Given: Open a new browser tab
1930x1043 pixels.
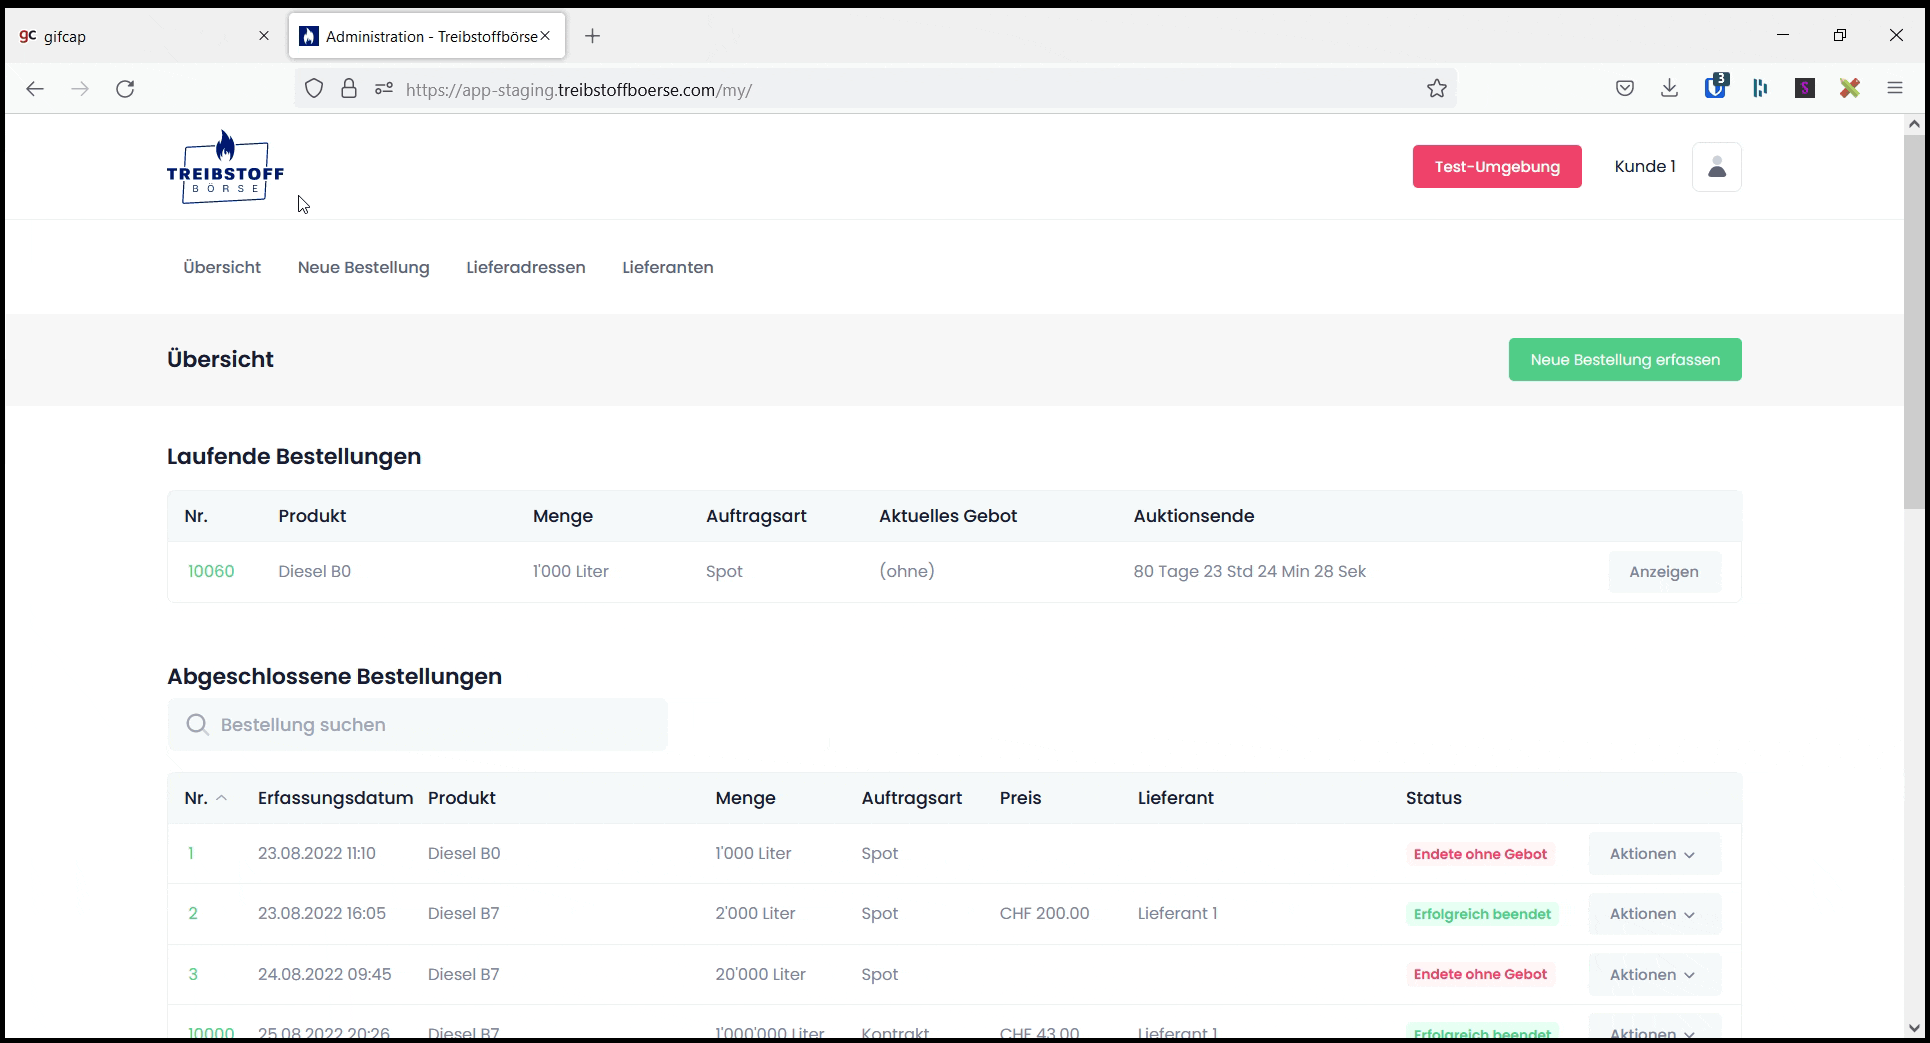Looking at the screenshot, I should [592, 36].
